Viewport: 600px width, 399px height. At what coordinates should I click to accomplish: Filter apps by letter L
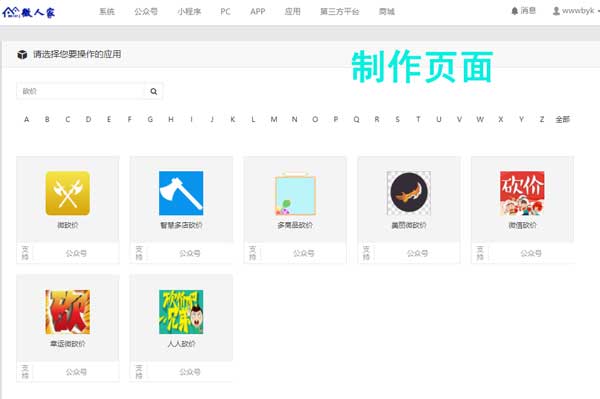click(253, 119)
